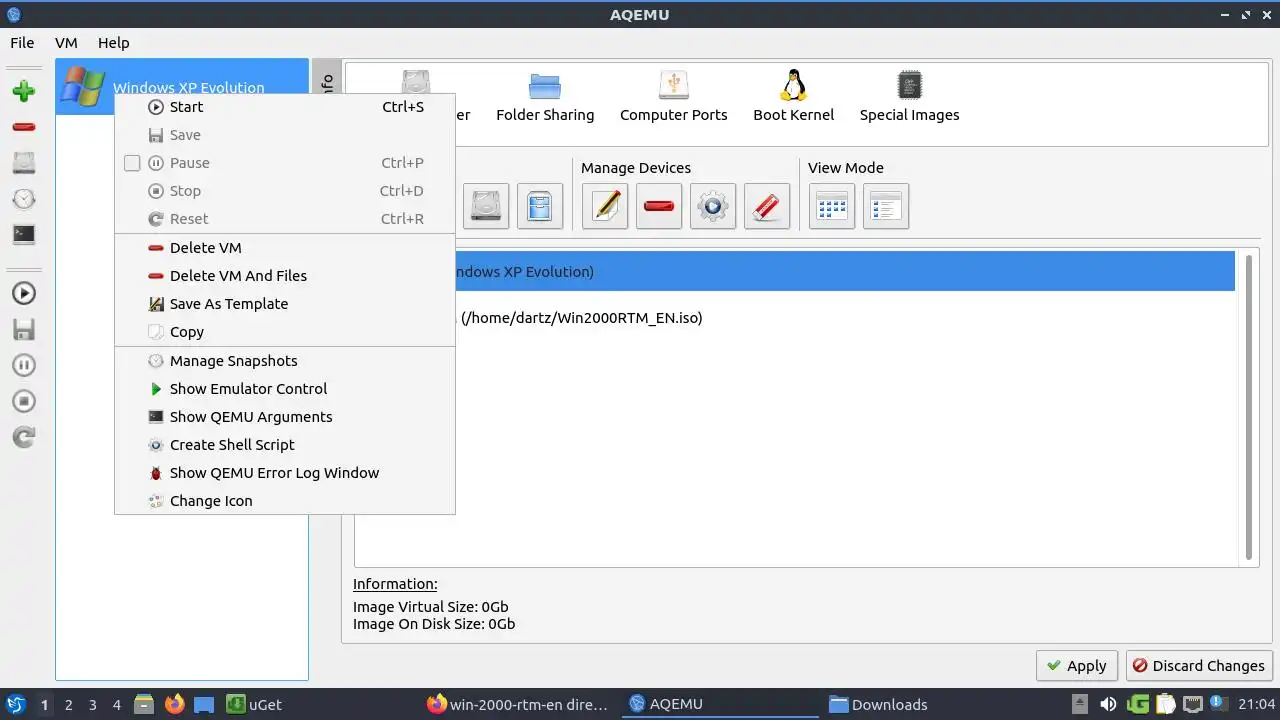Switch to workspace 2 on taskbar
Viewport: 1280px width, 720px height.
tap(68, 705)
